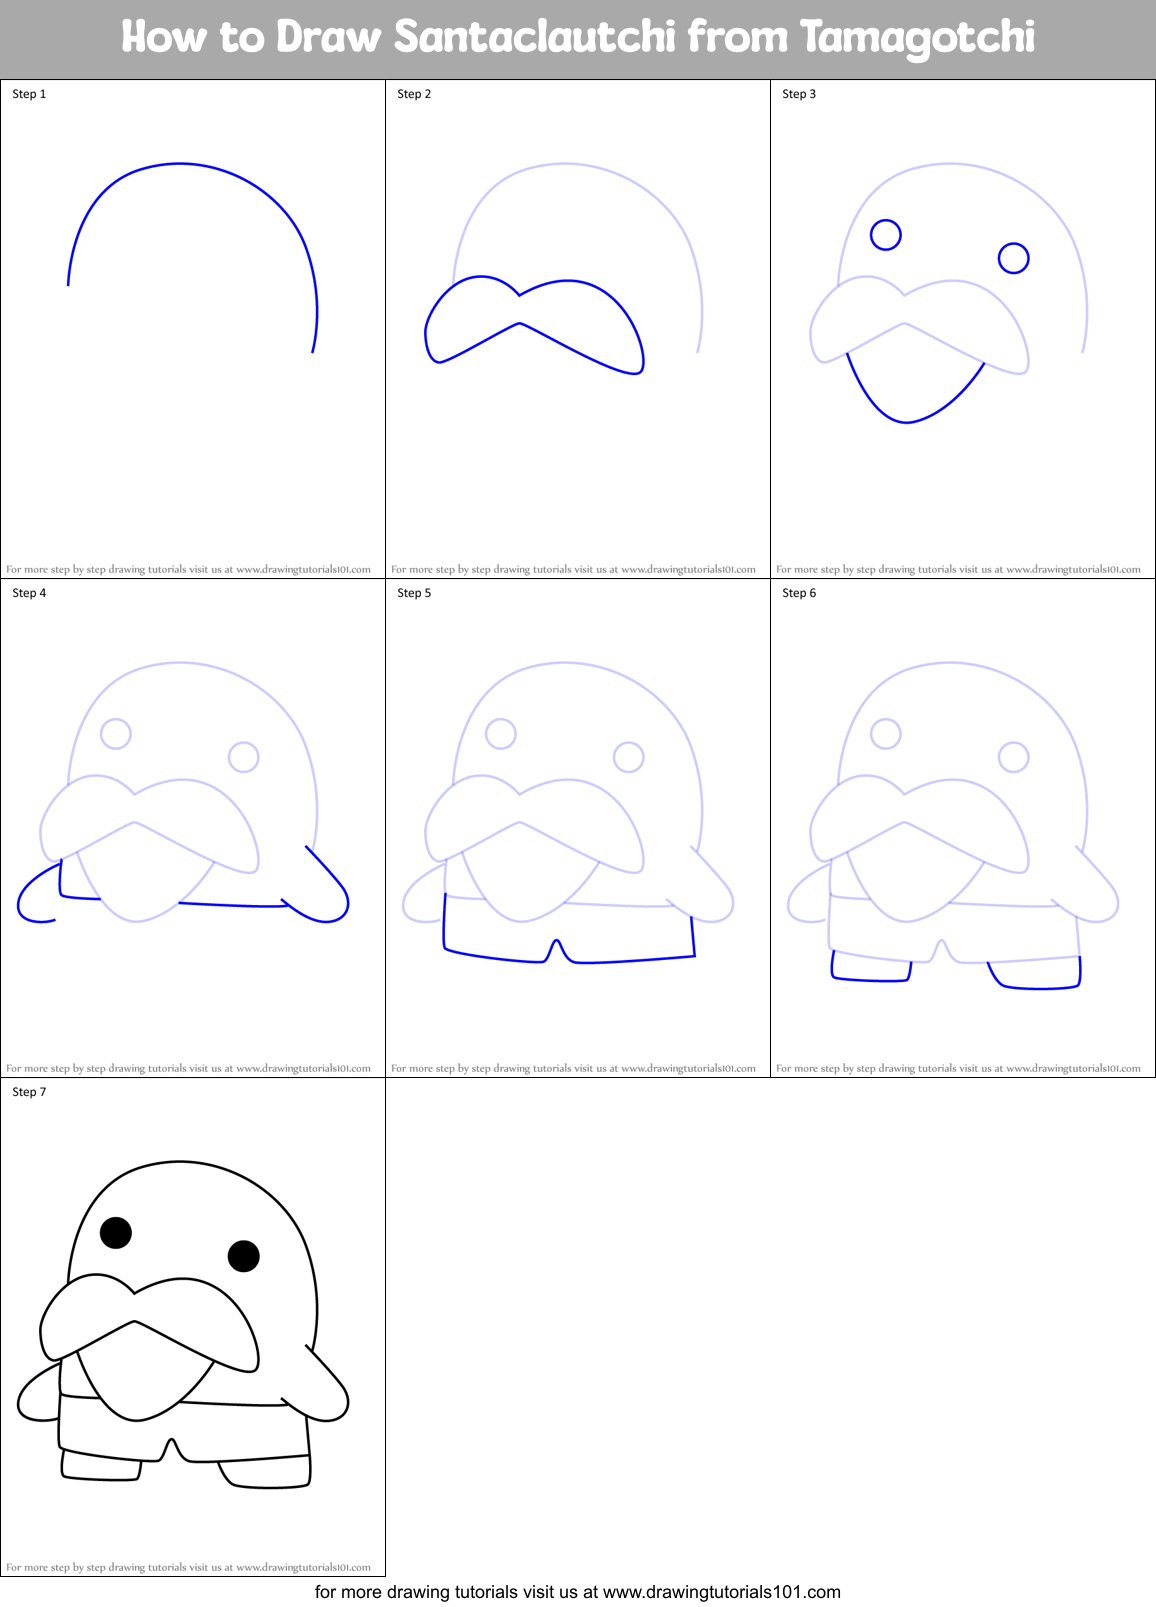Image resolution: width=1156 pixels, height=1607 pixels.
Task: Click the footer credit in Step 5 panel
Action: [573, 1069]
